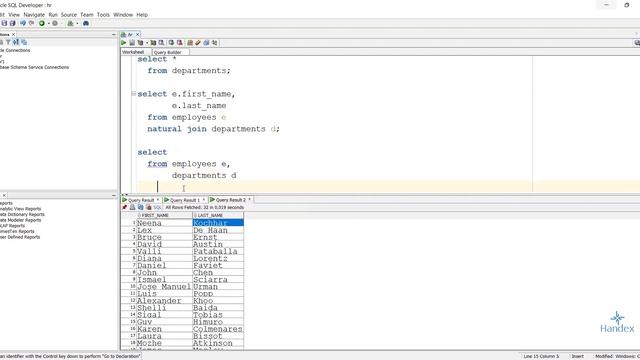This screenshot has height=360, width=640.
Task: Open the SQL Worksheet icon's dropdown arrow
Action: pyautogui.click(x=77, y=24)
